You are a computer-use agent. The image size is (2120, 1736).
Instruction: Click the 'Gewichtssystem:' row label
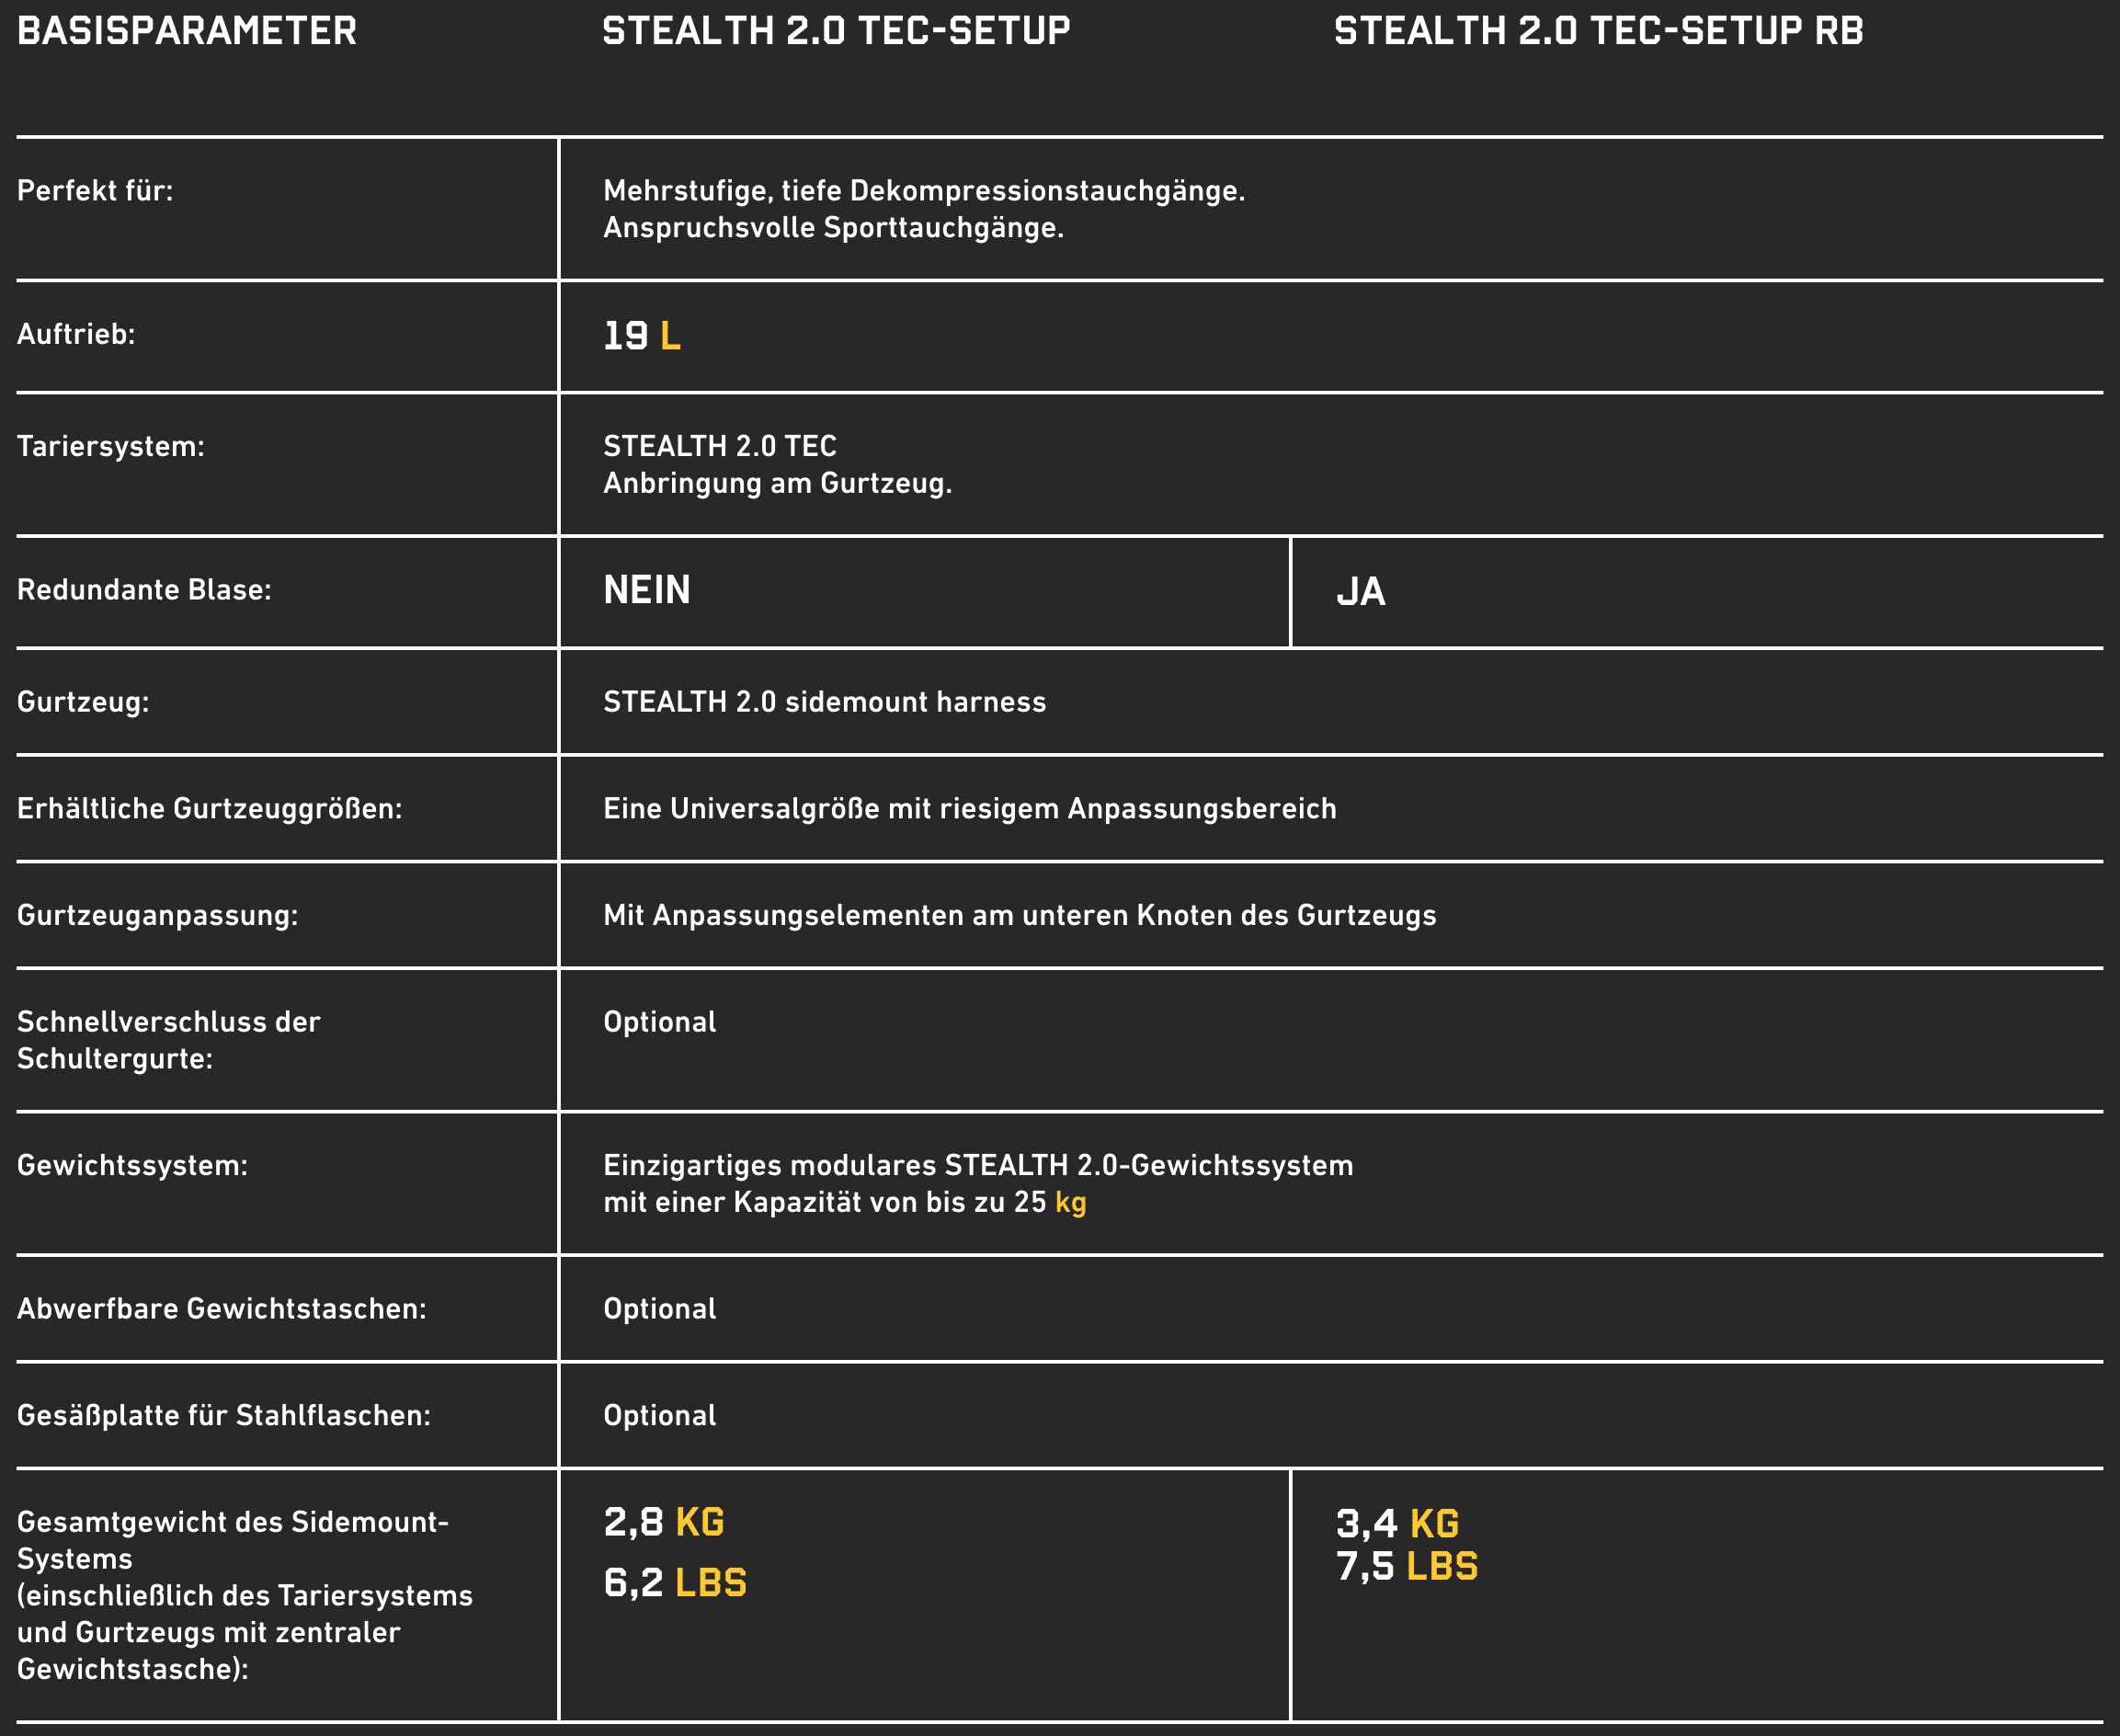(132, 1166)
